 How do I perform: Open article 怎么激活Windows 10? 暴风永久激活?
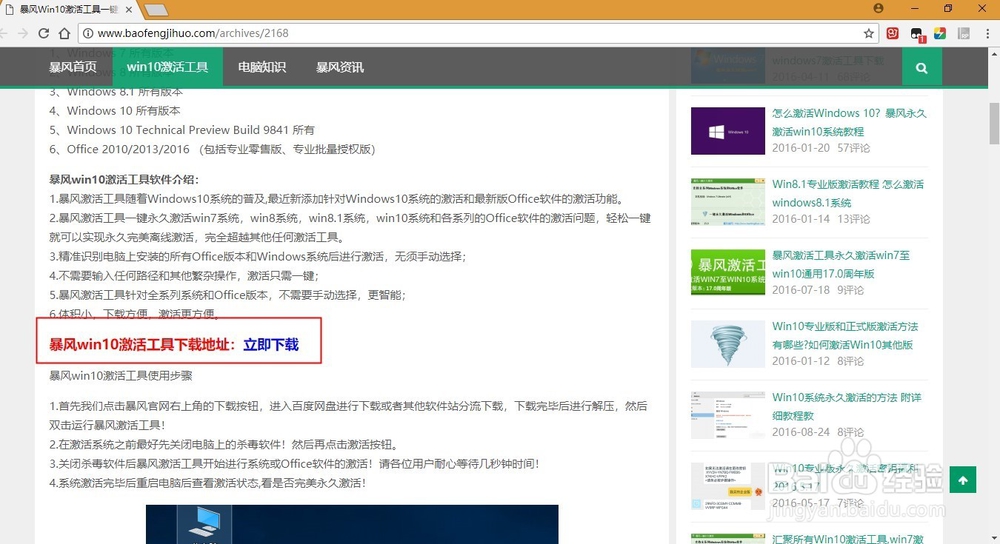[x=849, y=122]
